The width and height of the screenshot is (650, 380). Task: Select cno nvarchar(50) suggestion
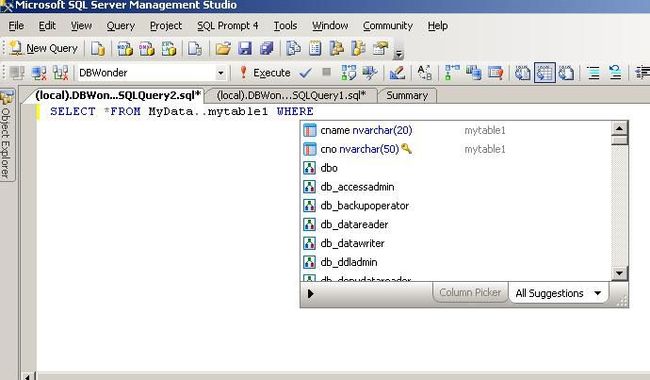pyautogui.click(x=455, y=149)
